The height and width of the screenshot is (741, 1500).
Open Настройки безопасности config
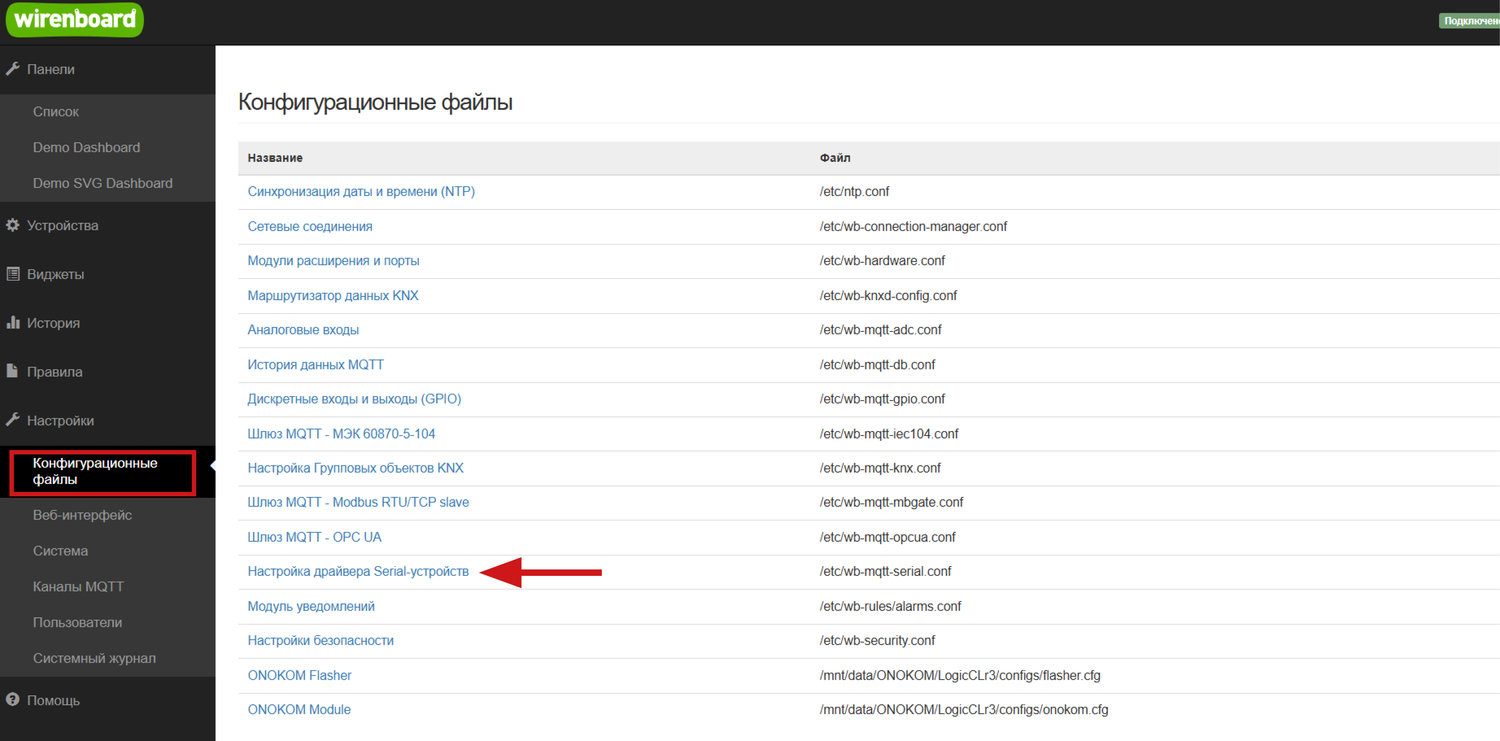click(321, 640)
